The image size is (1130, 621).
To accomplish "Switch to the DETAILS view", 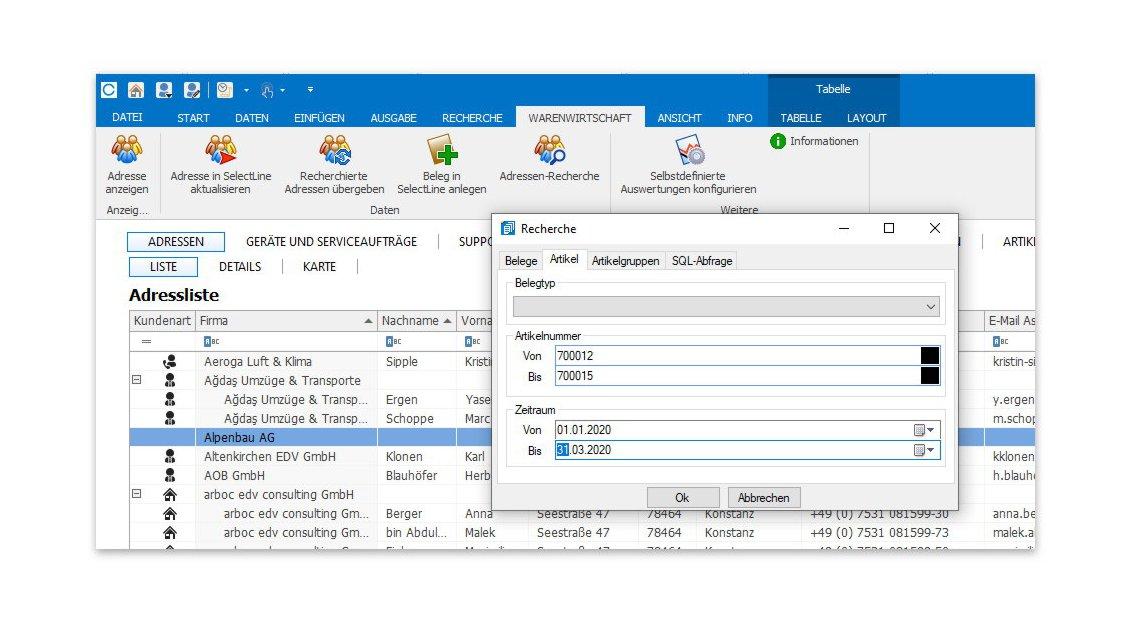I will (x=240, y=267).
